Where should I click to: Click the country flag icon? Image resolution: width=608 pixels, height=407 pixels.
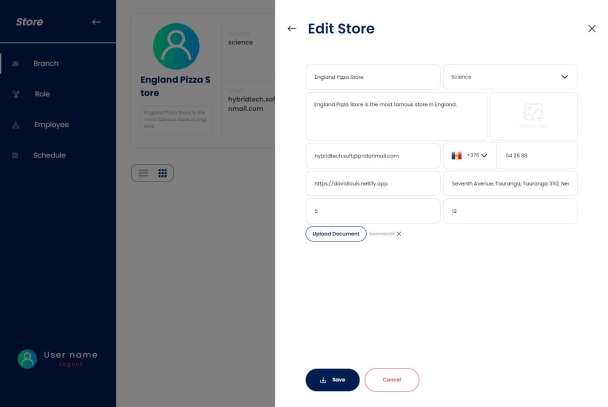tap(456, 156)
